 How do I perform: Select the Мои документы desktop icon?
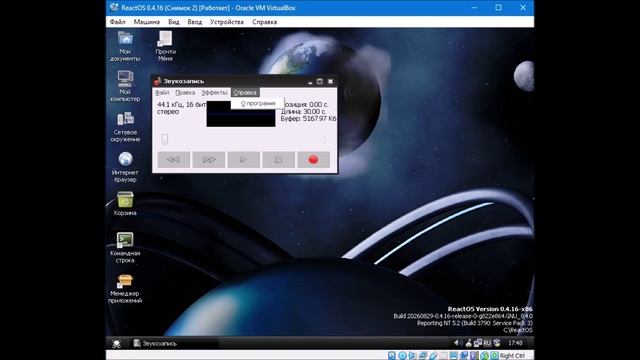pos(125,47)
